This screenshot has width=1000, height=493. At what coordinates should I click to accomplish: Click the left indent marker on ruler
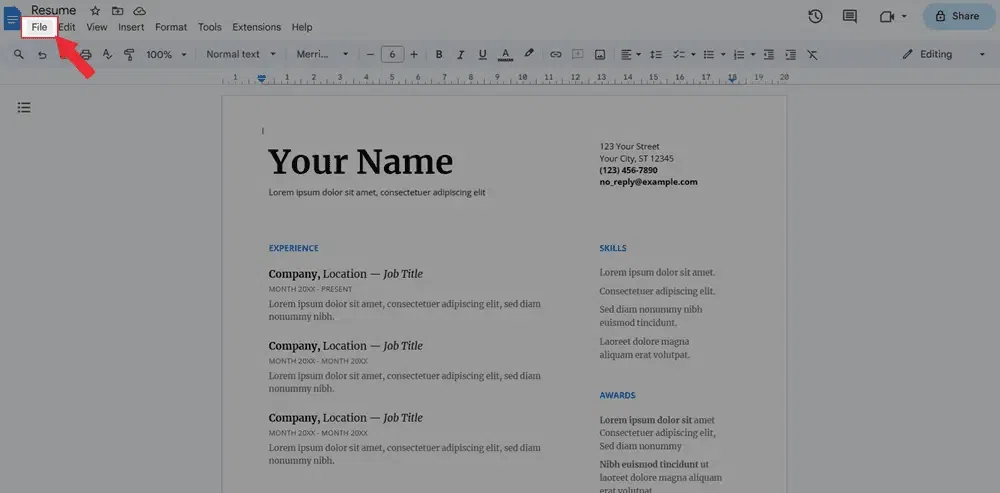pyautogui.click(x=261, y=78)
